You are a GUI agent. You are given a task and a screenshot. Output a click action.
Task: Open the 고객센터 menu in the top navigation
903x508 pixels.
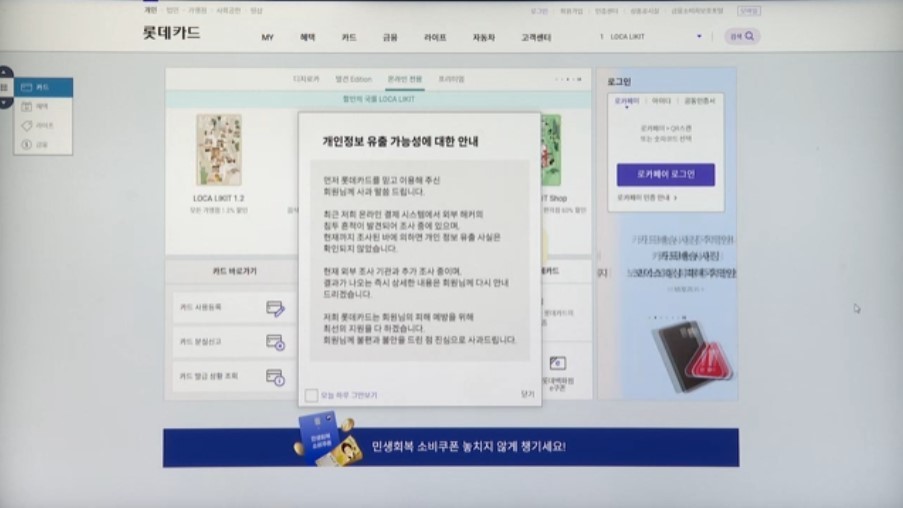(536, 38)
